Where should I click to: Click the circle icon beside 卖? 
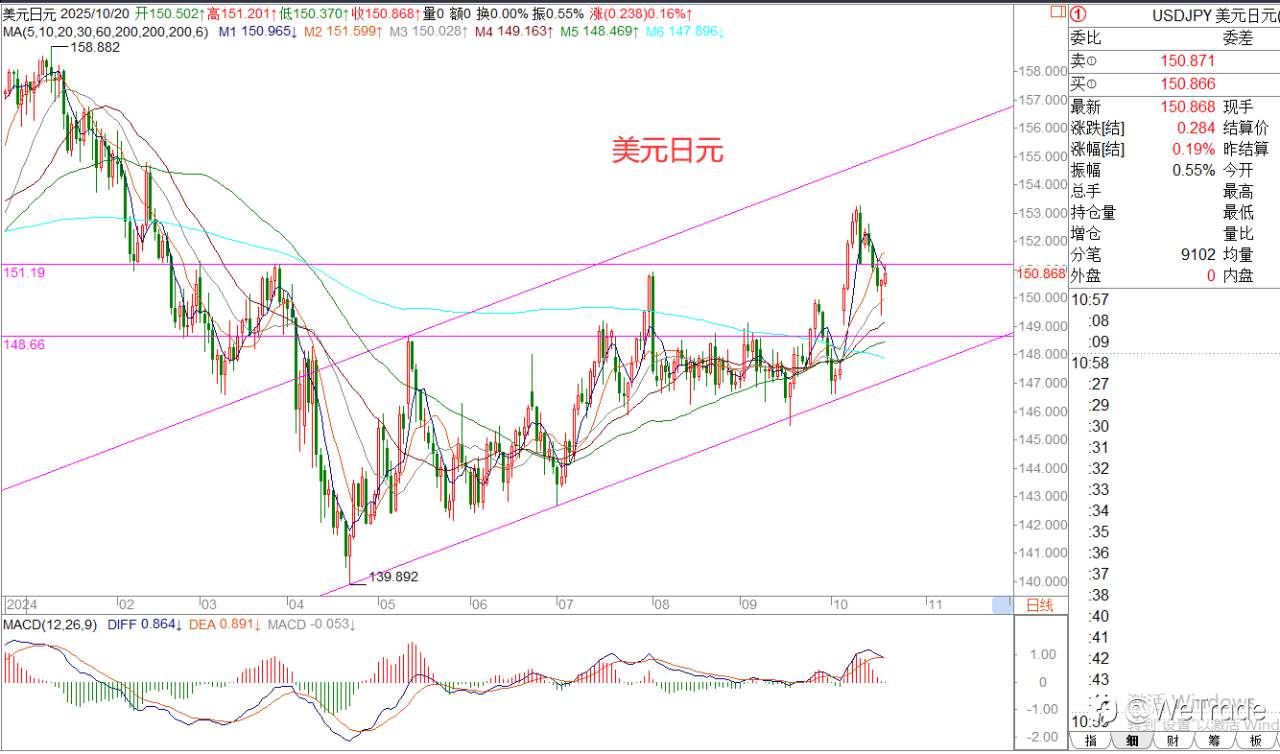1090,61
